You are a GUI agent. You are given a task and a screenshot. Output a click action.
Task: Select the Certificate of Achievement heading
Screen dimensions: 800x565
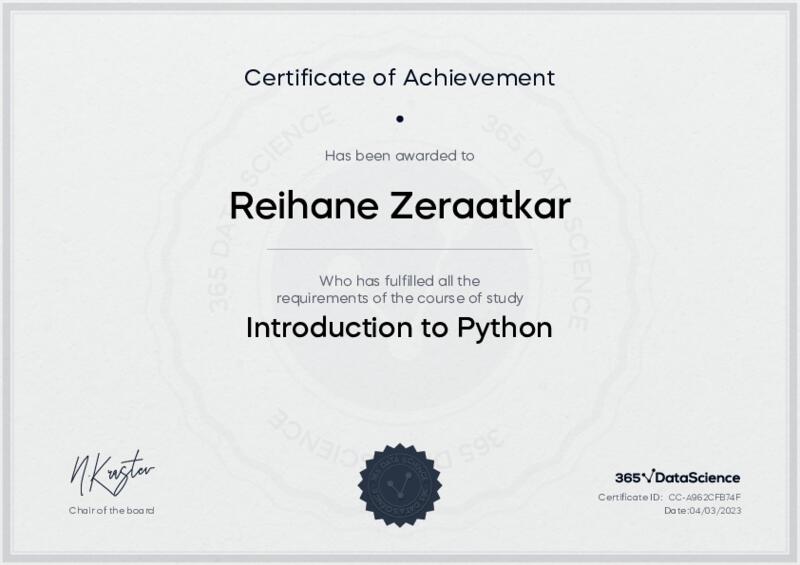(x=400, y=76)
